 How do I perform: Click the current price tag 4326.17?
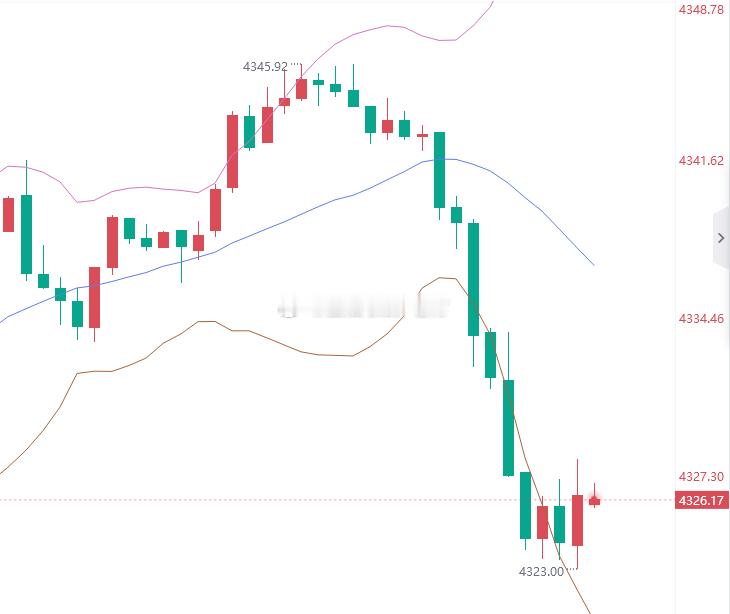click(x=702, y=500)
